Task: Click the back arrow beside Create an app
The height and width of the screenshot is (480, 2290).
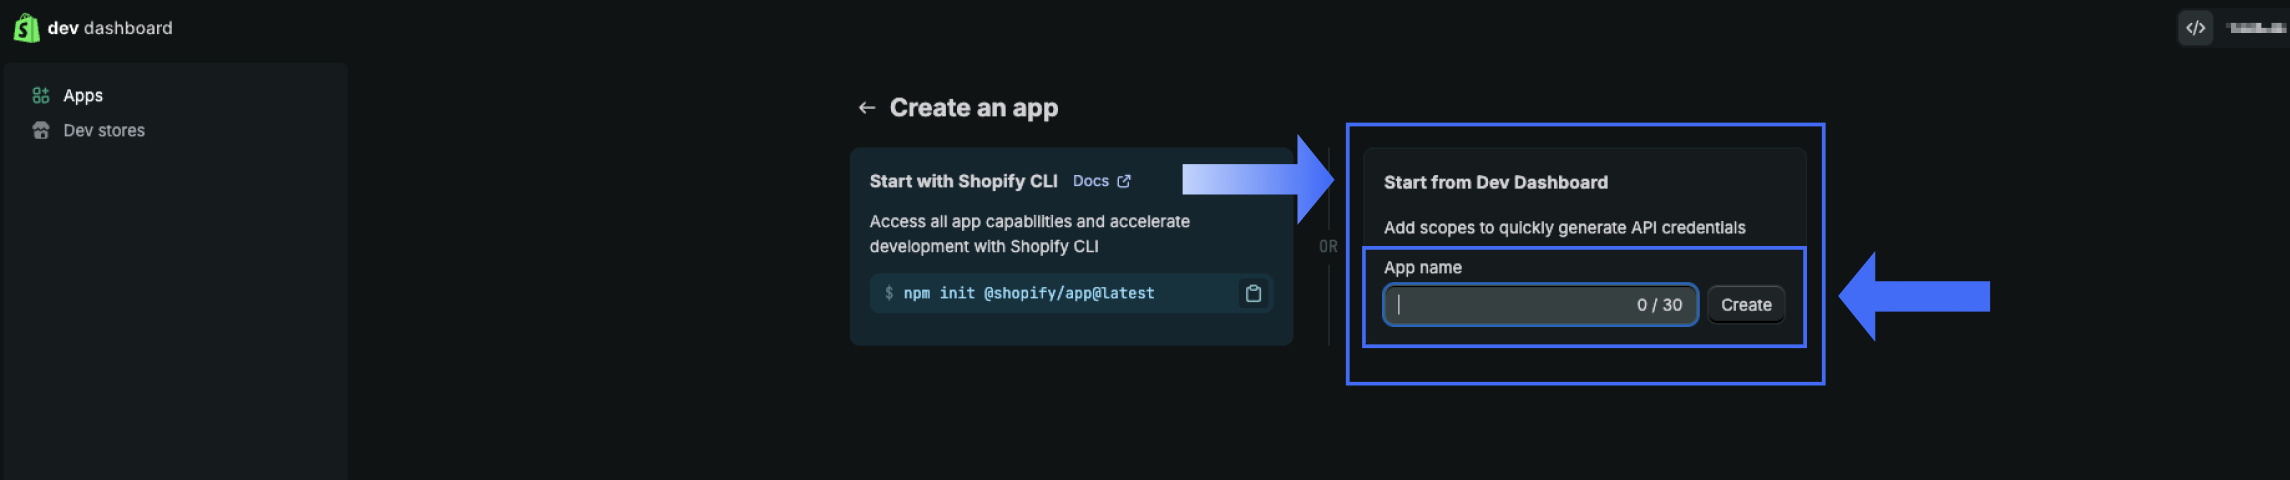Action: coord(867,108)
